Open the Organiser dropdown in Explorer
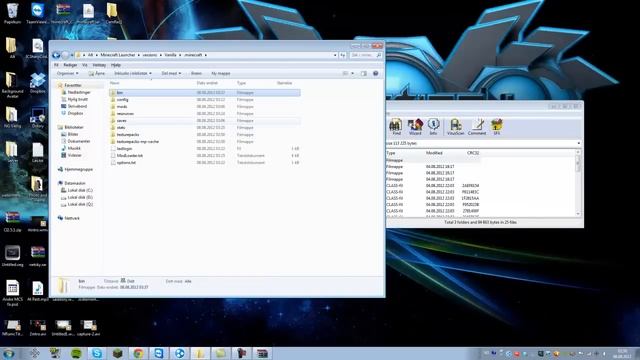The image size is (640, 360). (x=67, y=73)
